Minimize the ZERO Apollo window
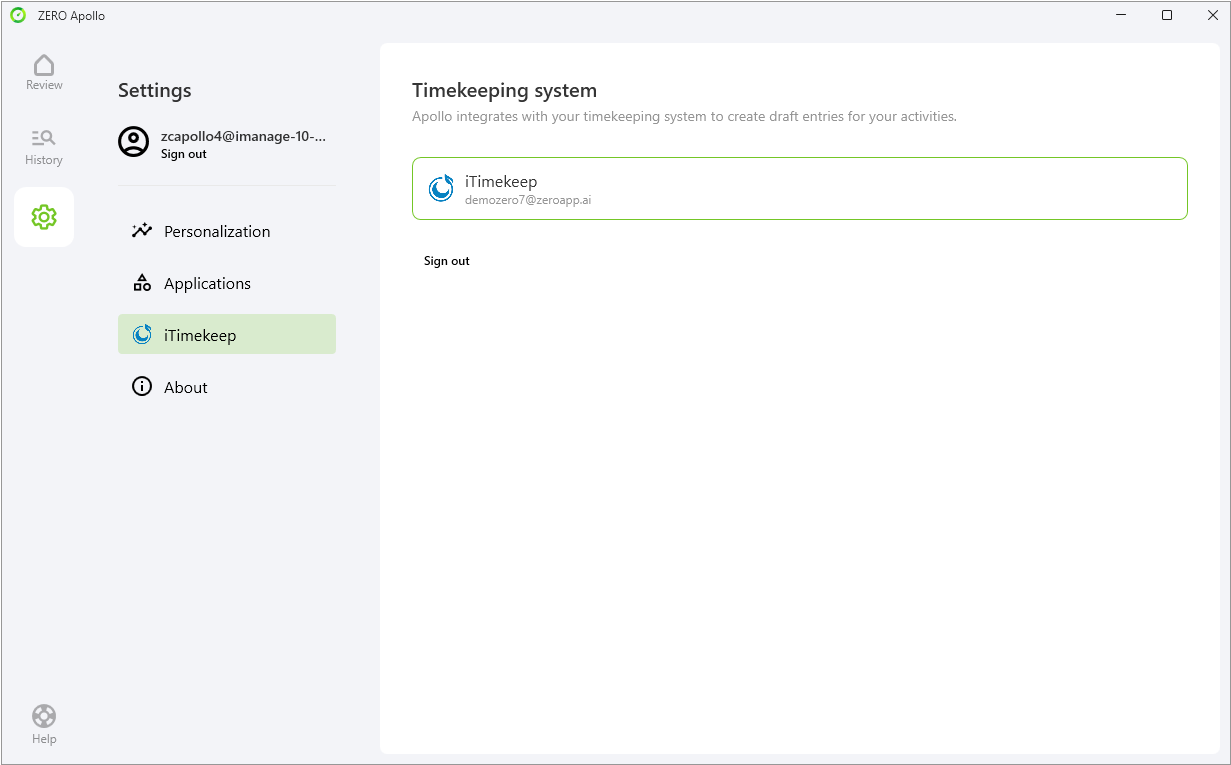Screen dimensions: 1231x765 tap(1121, 15)
